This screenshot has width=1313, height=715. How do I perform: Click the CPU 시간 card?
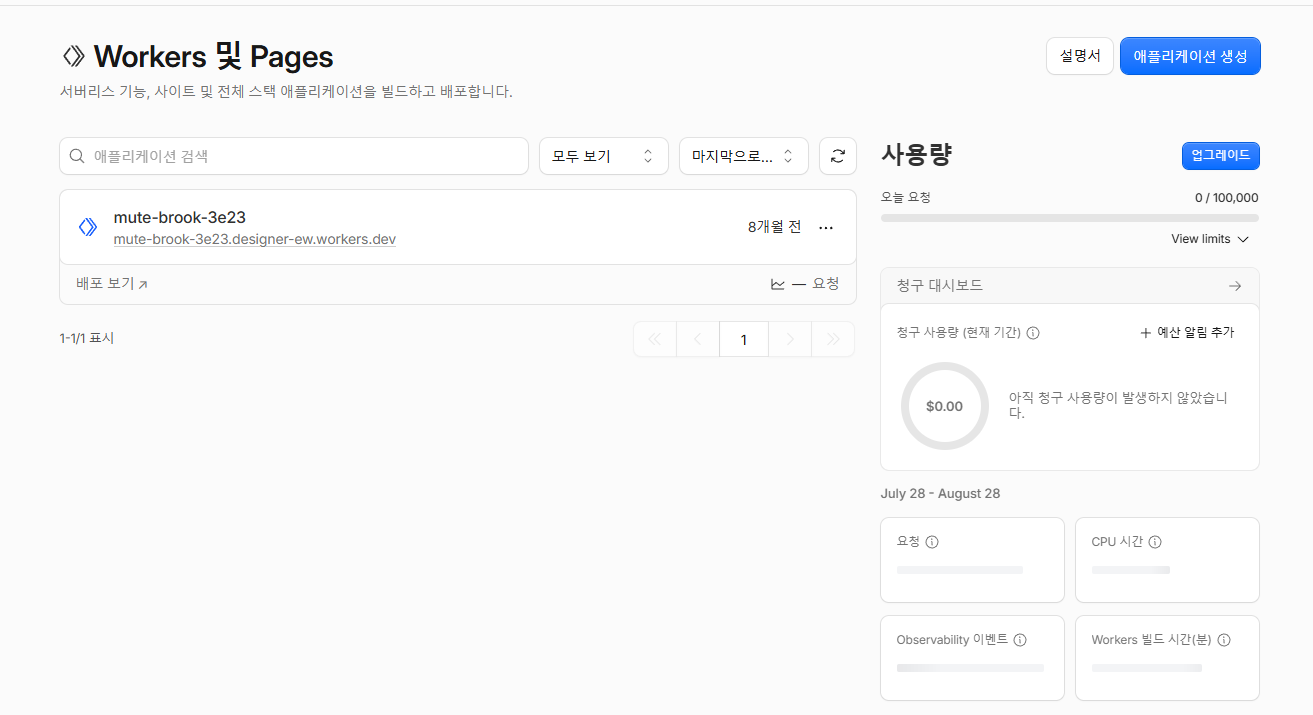[x=1167, y=560]
